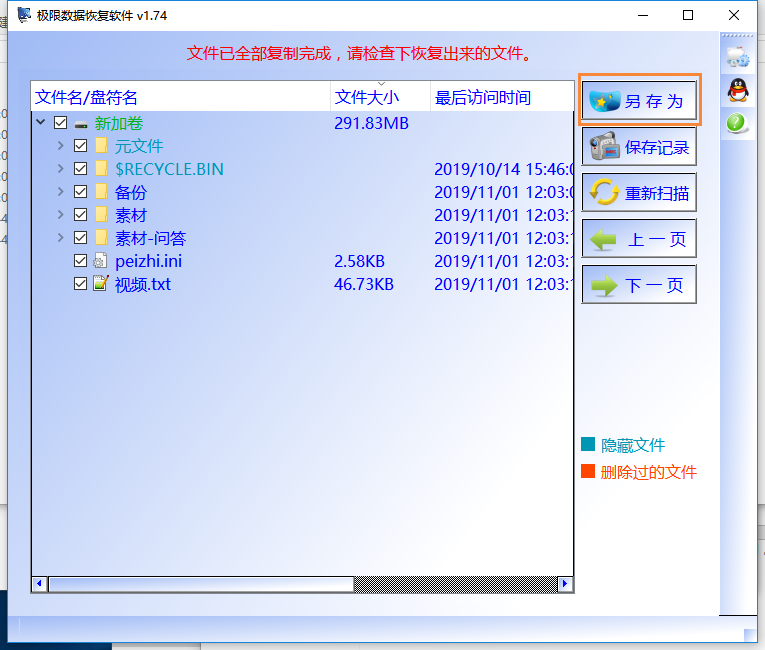Go to previous page with 上一页
This screenshot has height=650, width=765.
[639, 239]
